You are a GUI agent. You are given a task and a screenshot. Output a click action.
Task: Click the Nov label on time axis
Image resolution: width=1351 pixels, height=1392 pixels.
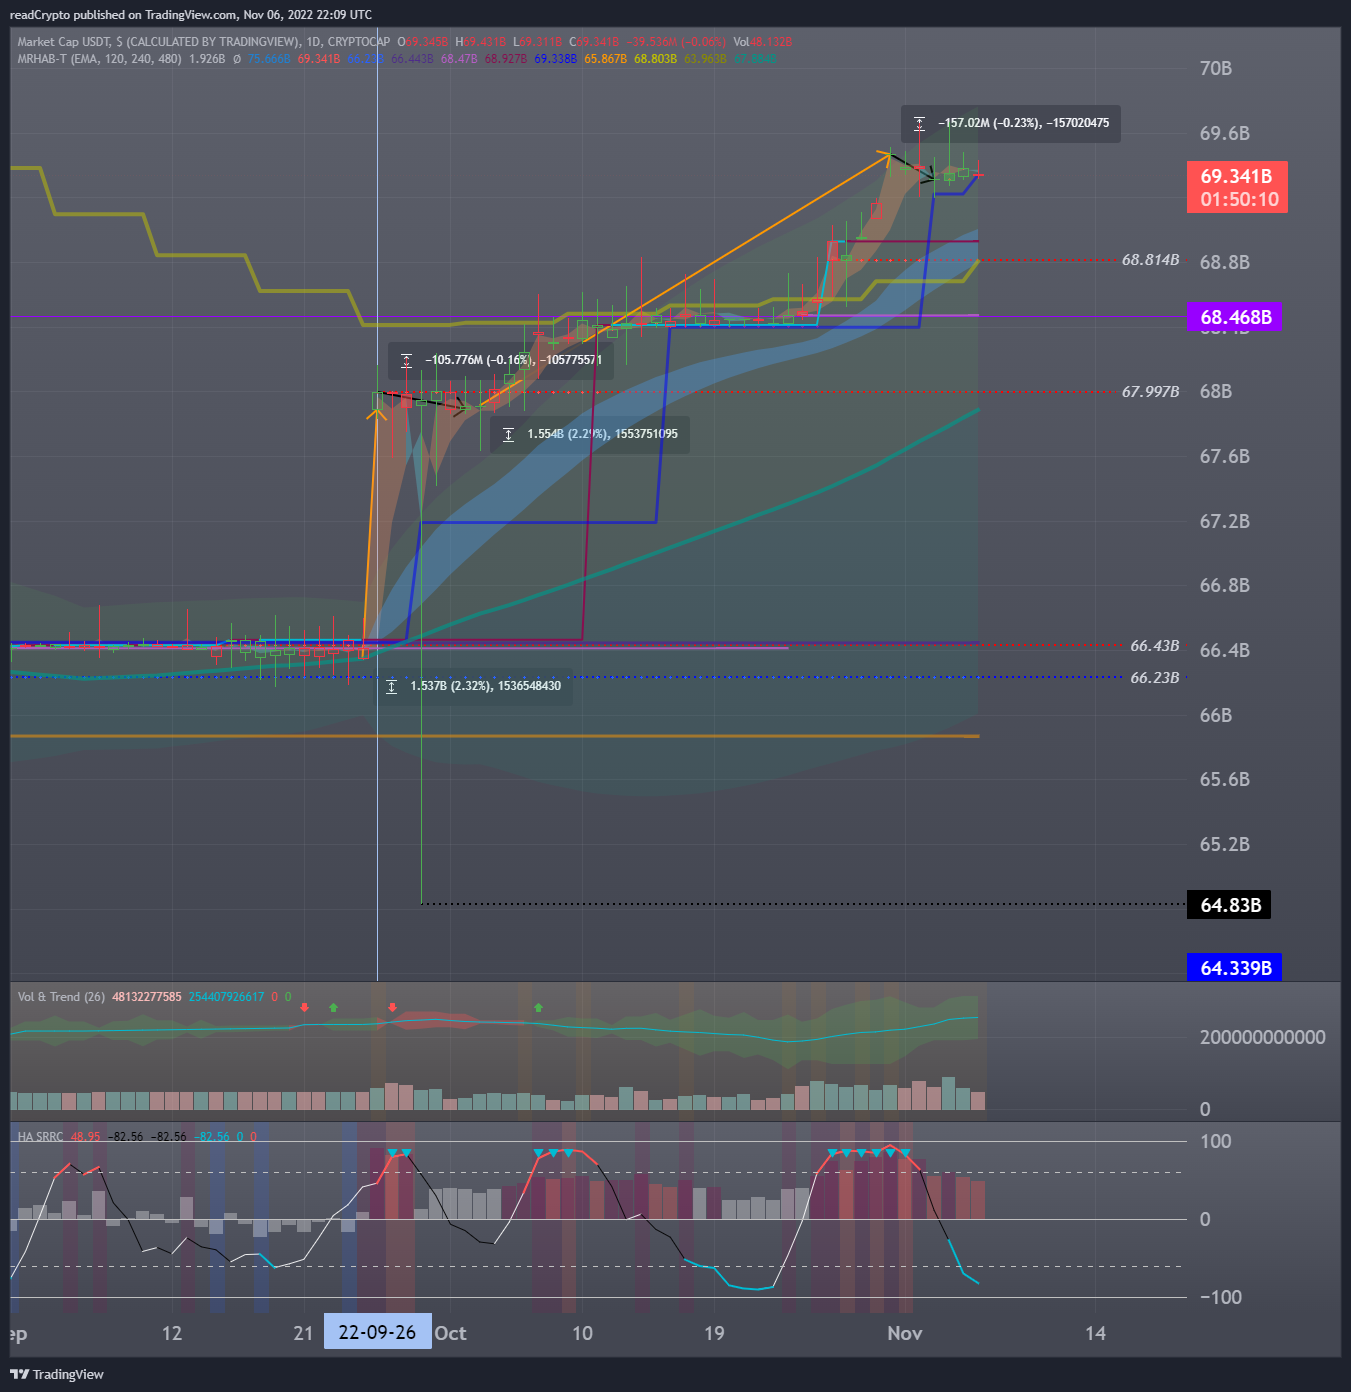tap(905, 1333)
